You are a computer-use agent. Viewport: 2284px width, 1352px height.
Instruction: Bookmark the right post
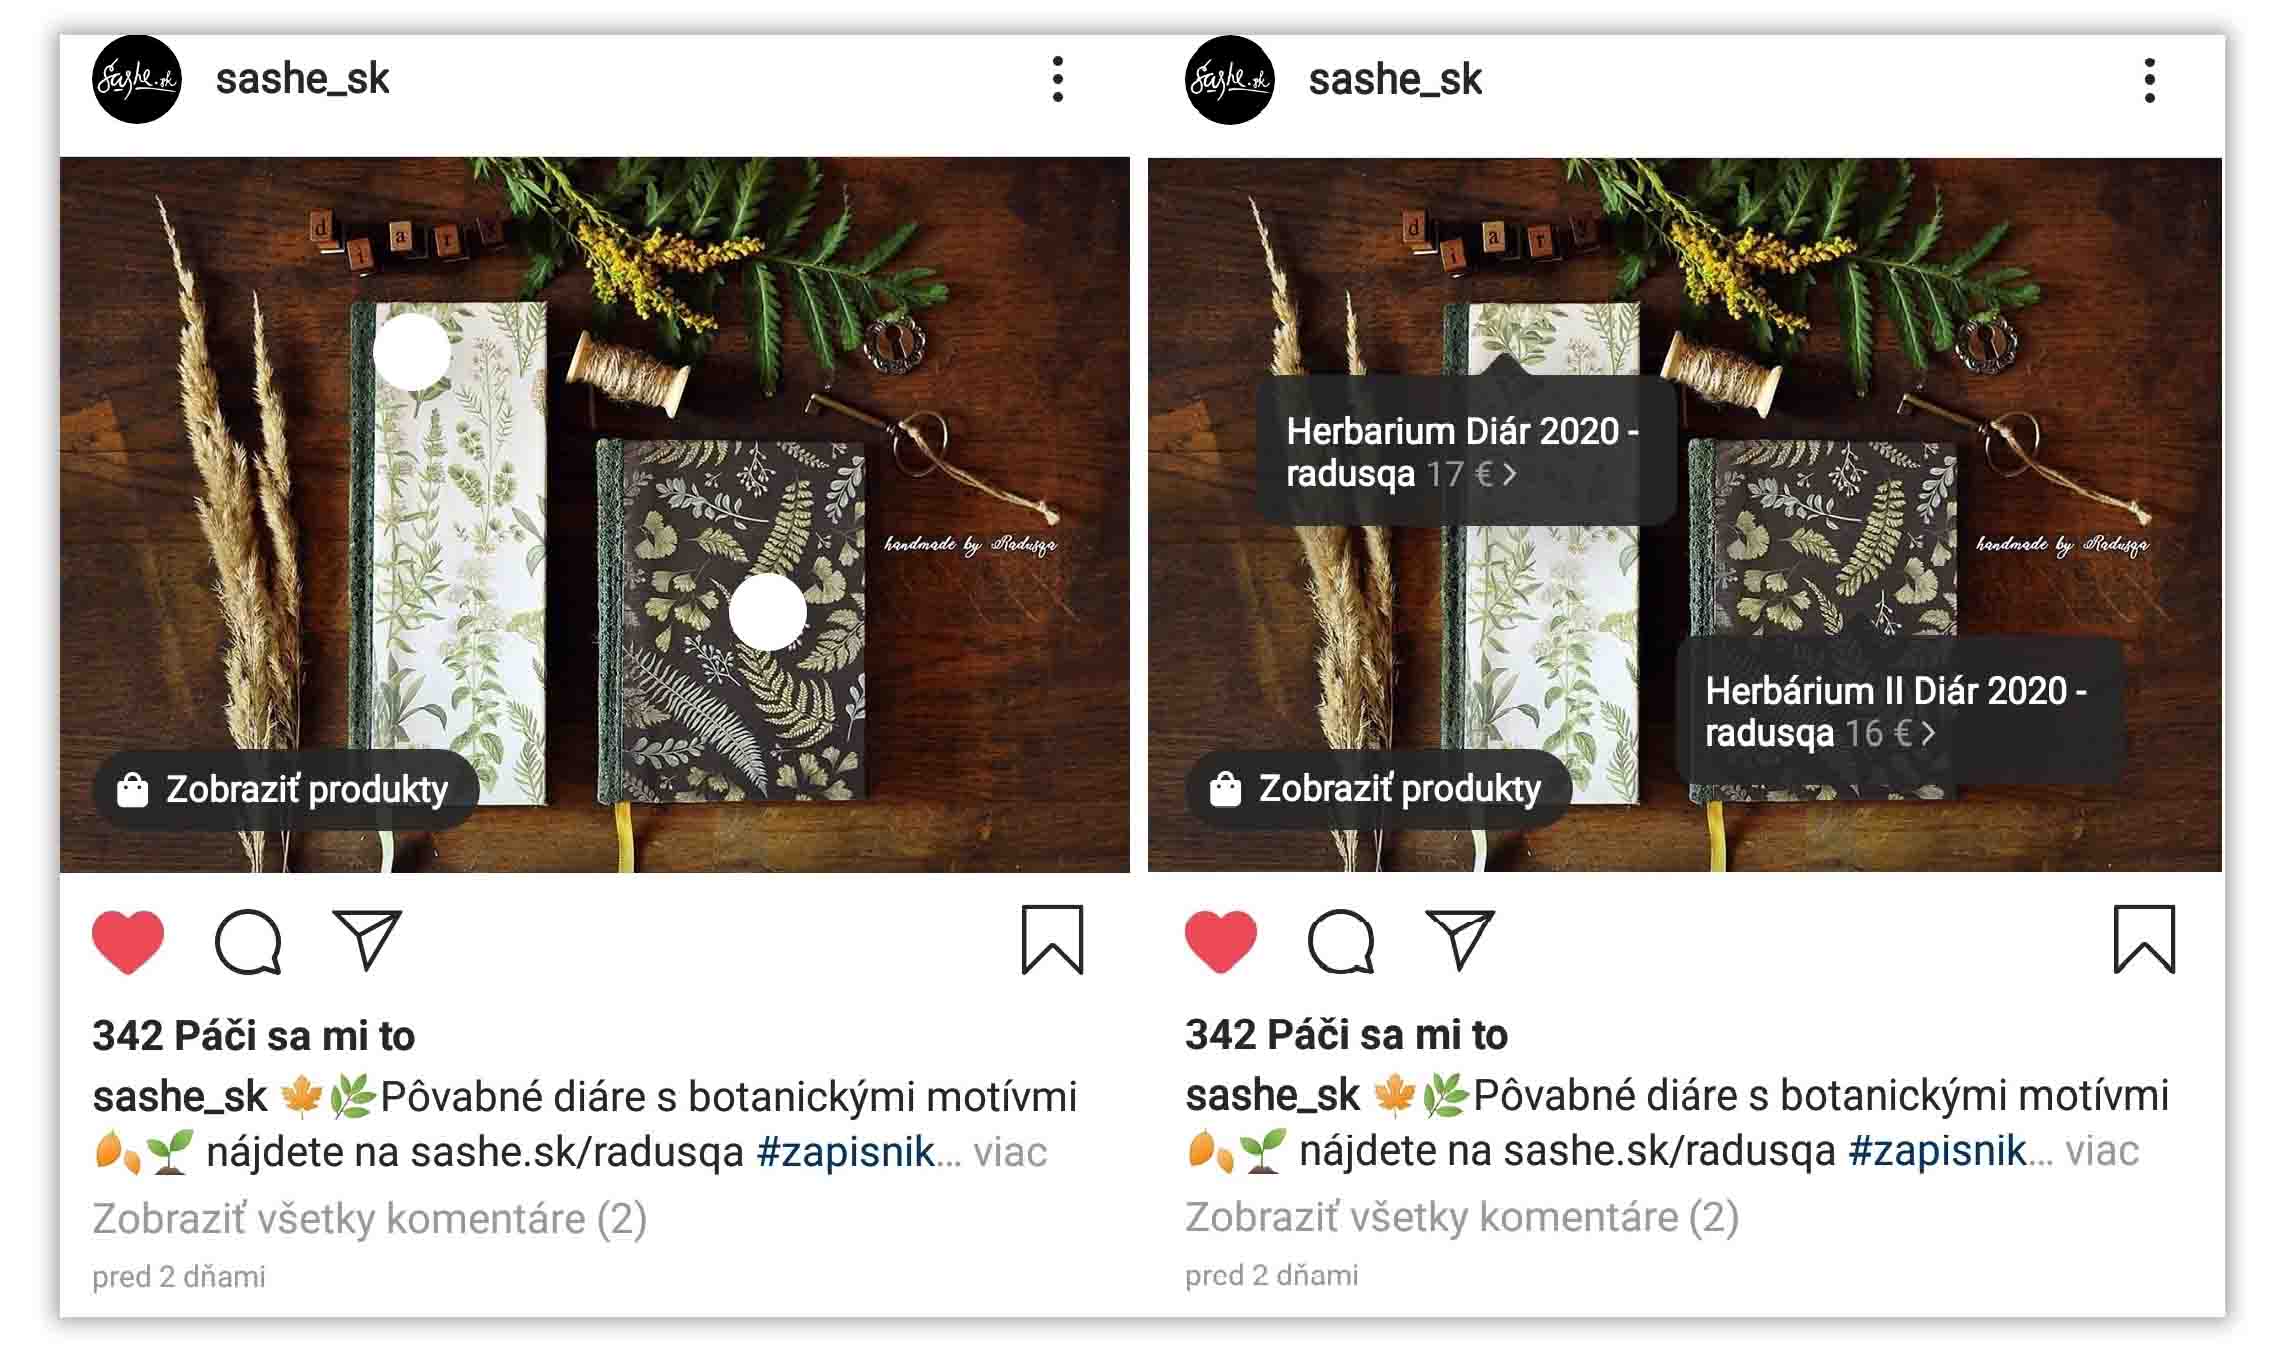2144,939
